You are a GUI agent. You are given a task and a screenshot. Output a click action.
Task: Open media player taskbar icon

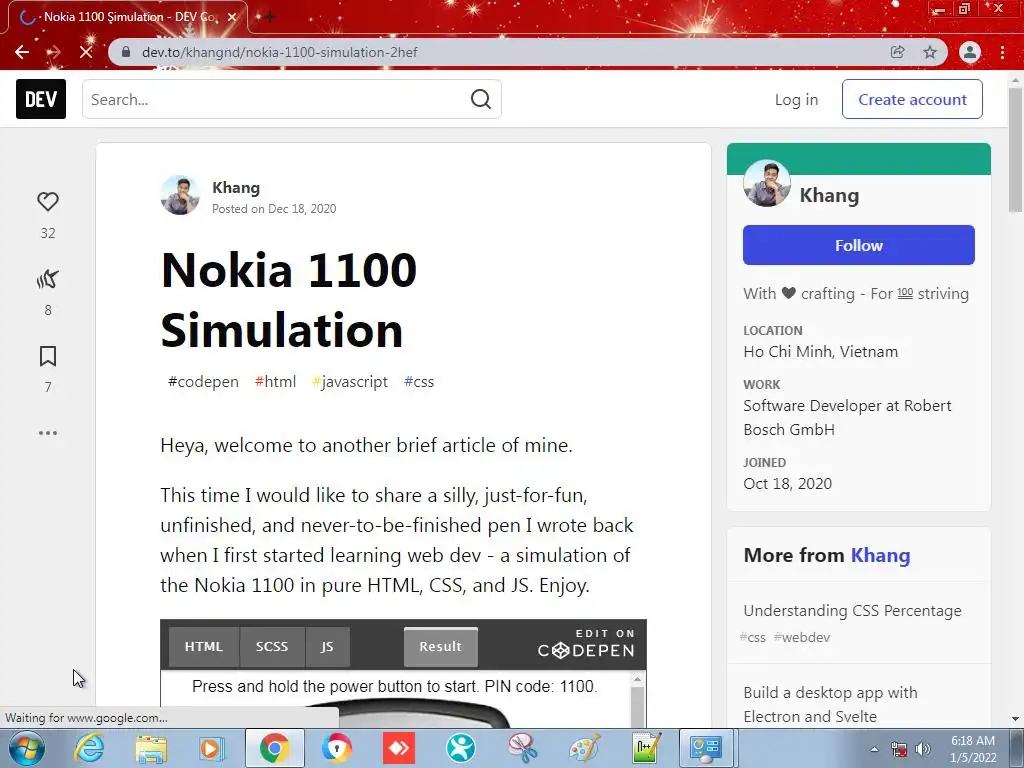coord(211,748)
